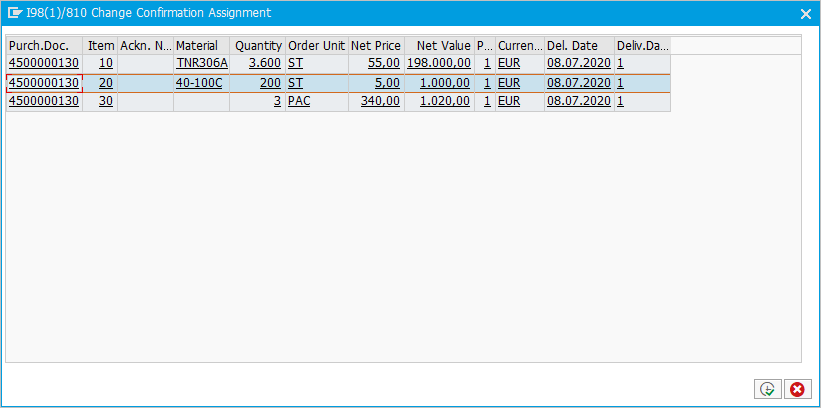Close the Change Confirmation Assignment dialog

805,14
